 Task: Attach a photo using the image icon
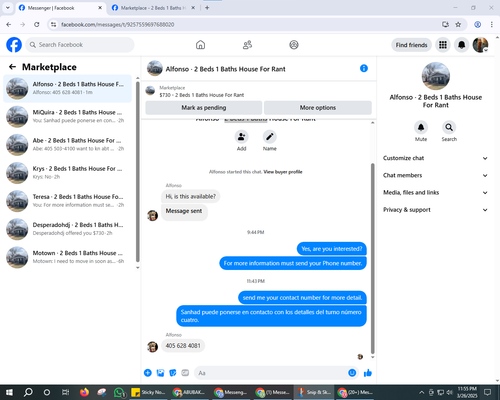click(x=160, y=373)
